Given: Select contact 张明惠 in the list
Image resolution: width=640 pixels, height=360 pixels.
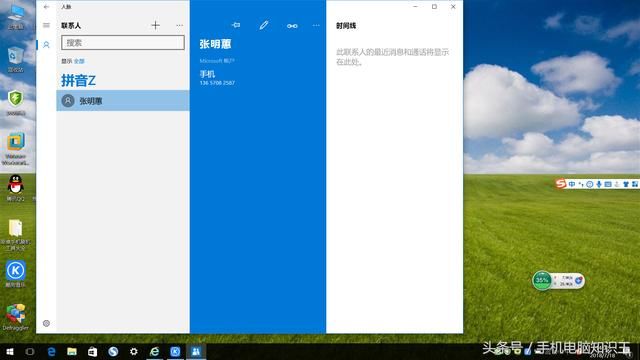Looking at the screenshot, I should [123, 100].
